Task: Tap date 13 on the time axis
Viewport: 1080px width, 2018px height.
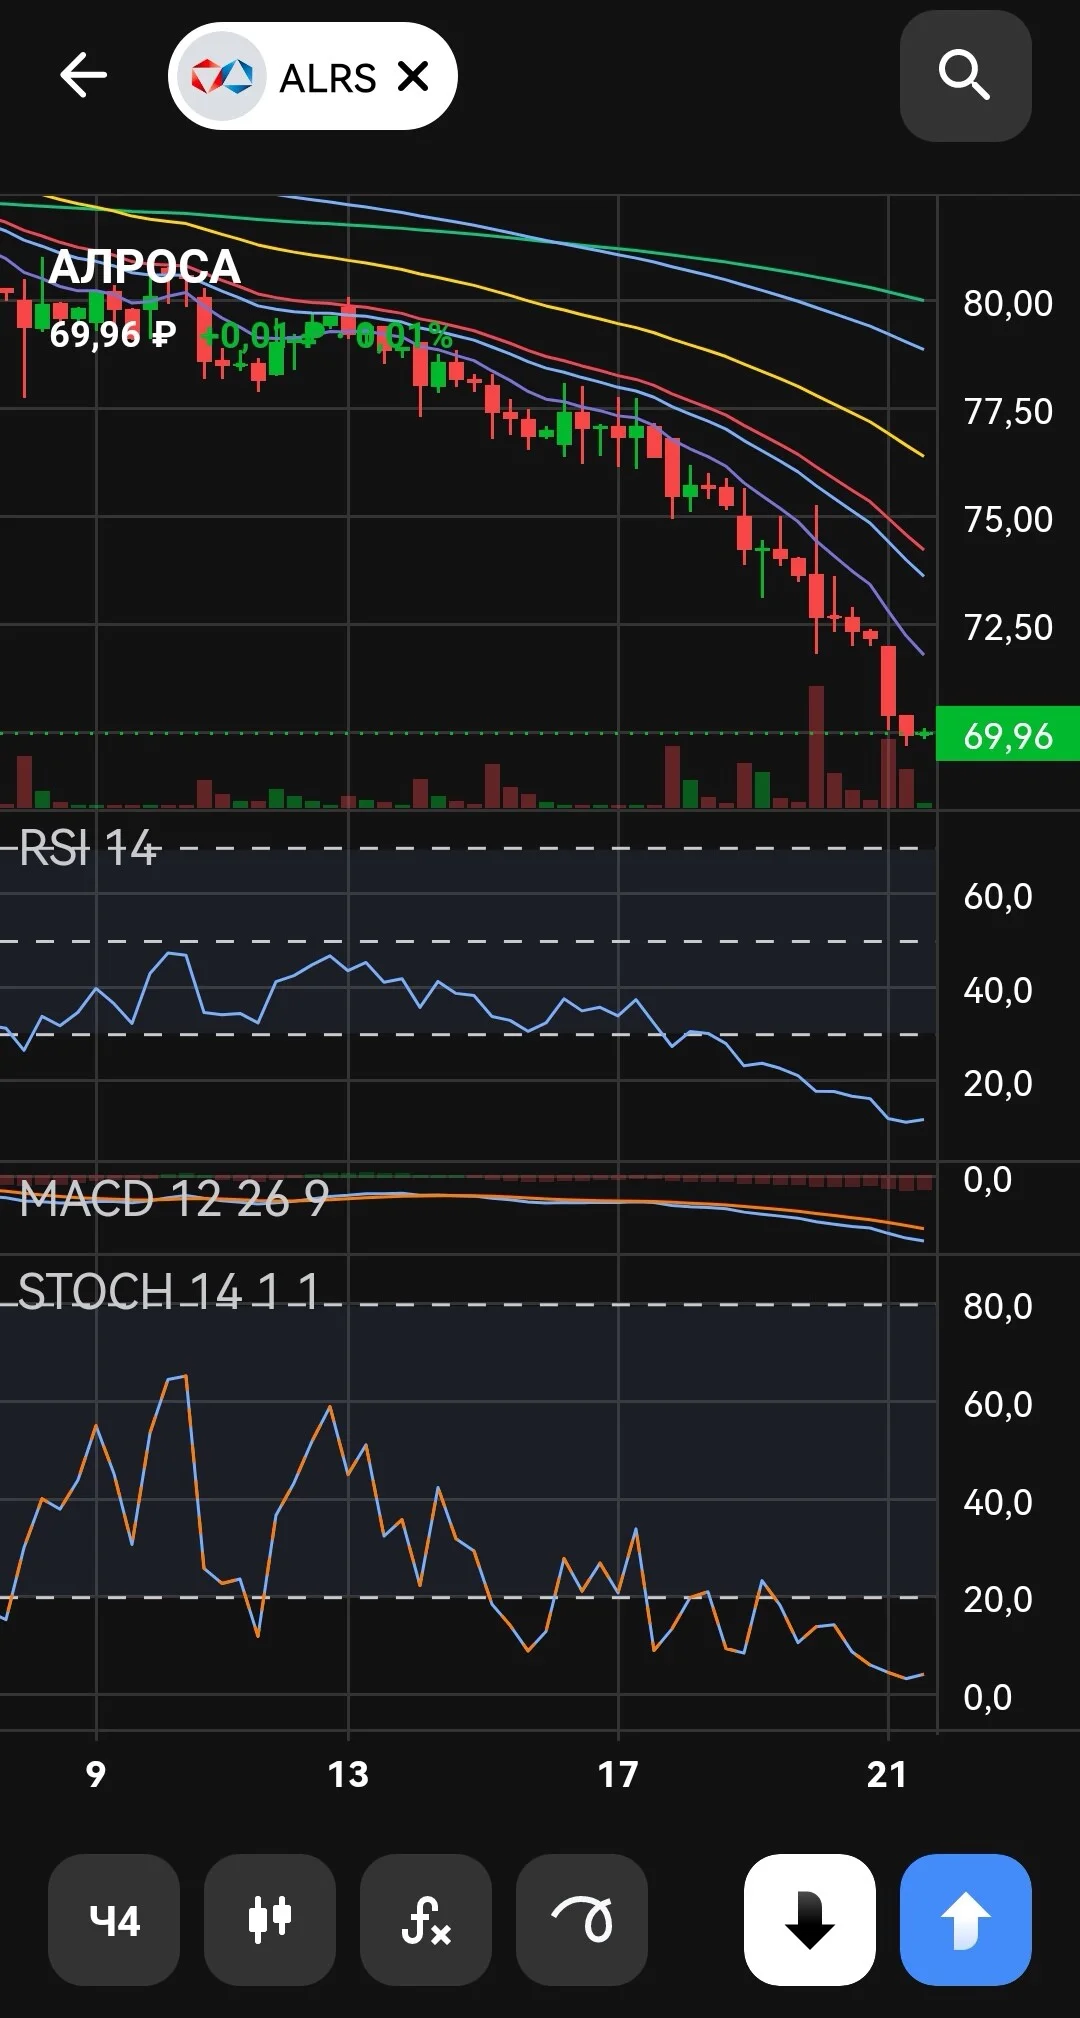Action: [x=348, y=1774]
